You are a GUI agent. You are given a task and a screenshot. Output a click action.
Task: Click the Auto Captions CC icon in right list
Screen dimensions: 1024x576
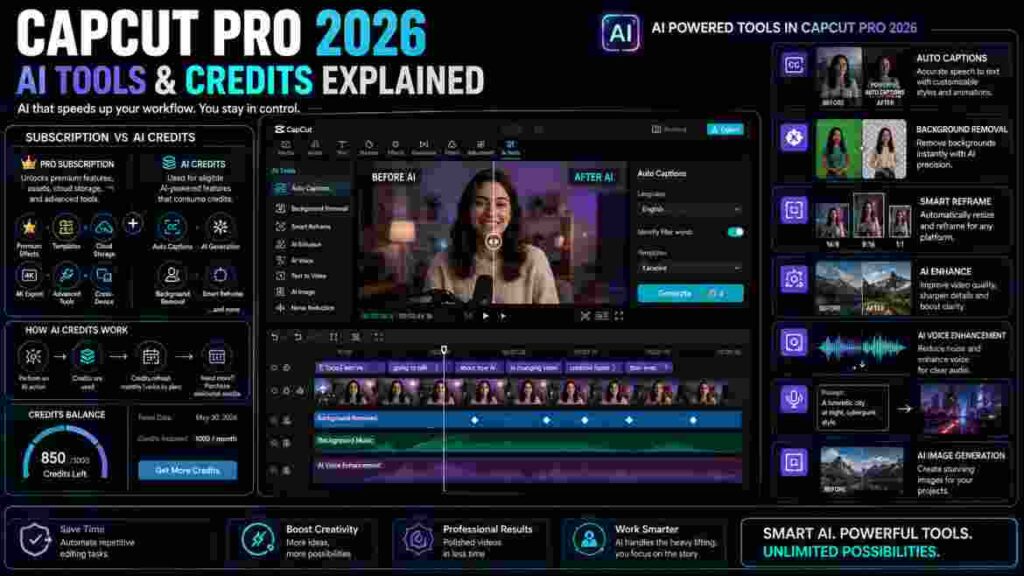[x=793, y=65]
